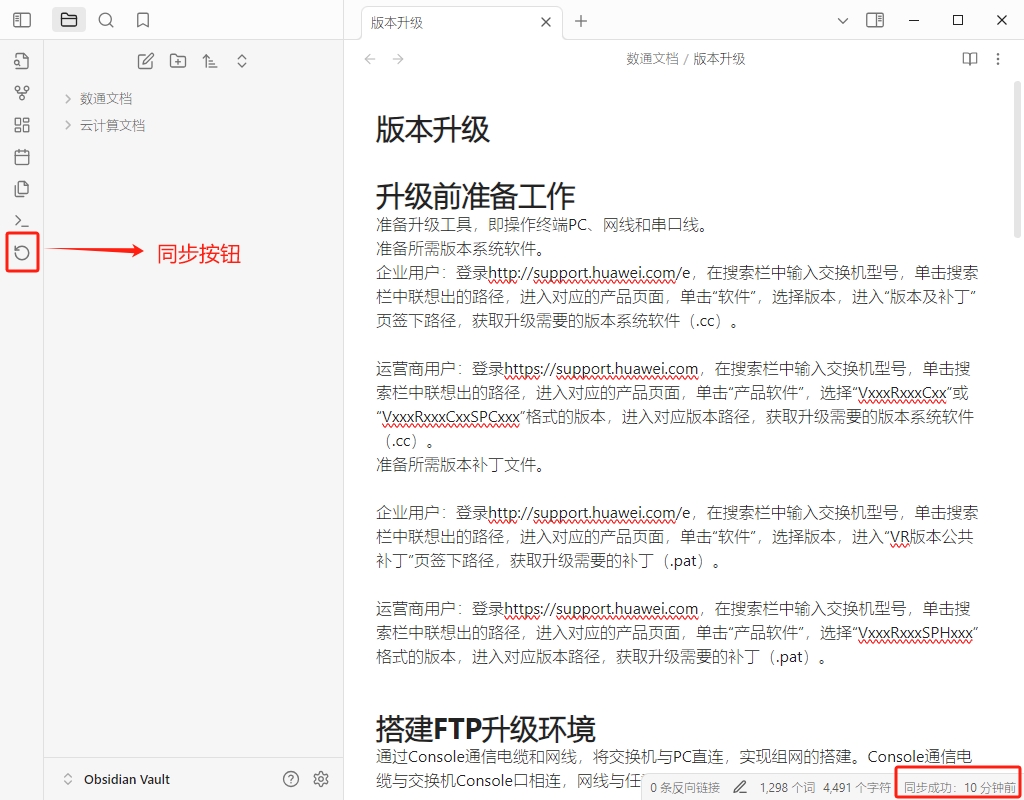The image size is (1024, 800).
Task: Toggle the left sidebar visibility
Action: [22, 20]
